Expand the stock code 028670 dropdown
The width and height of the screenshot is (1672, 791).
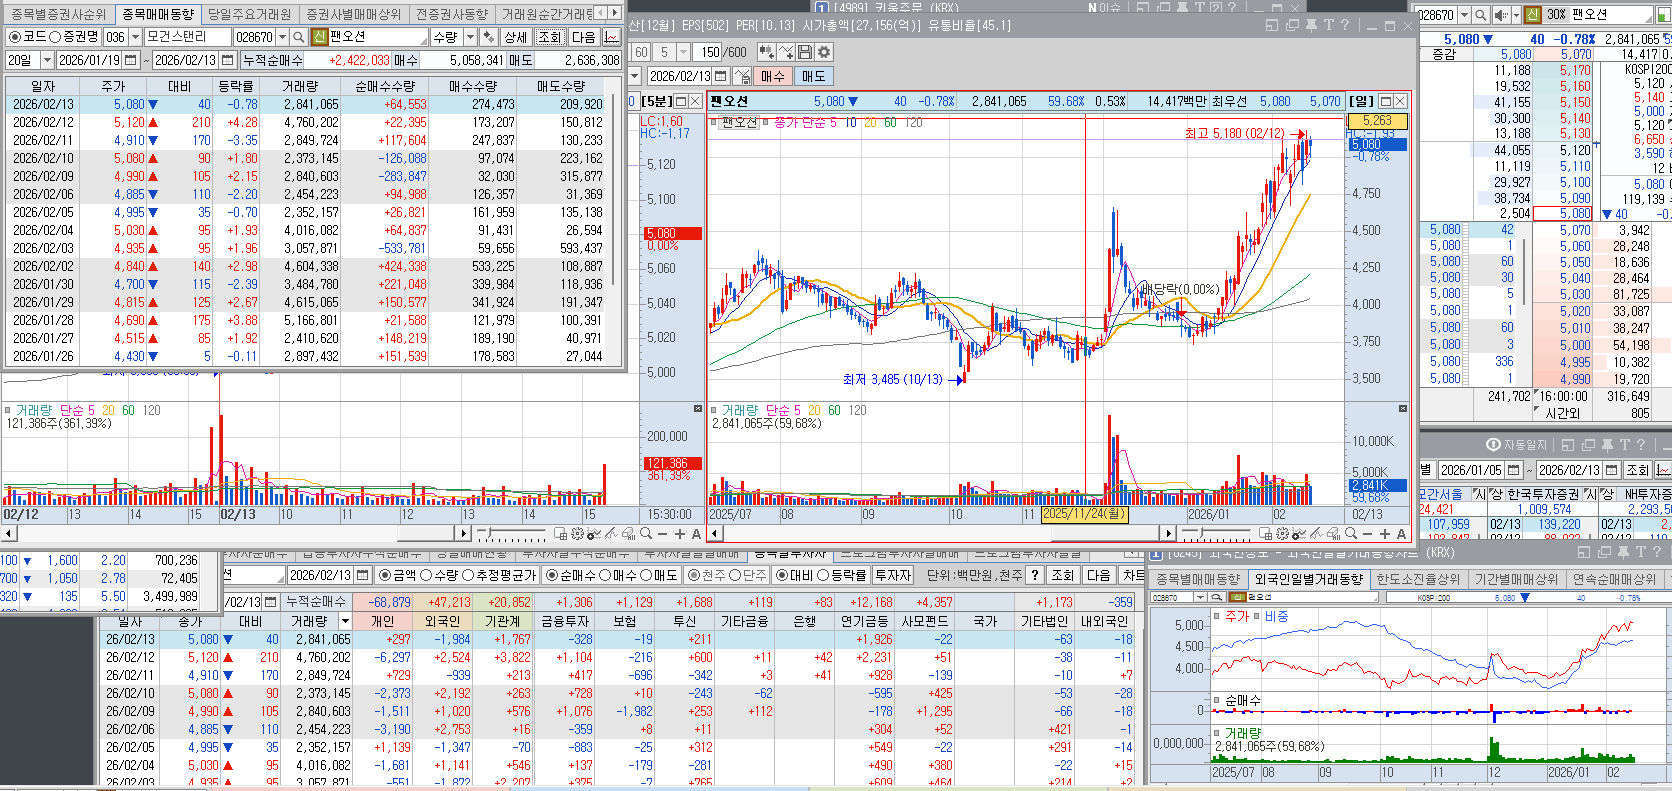[x=282, y=37]
